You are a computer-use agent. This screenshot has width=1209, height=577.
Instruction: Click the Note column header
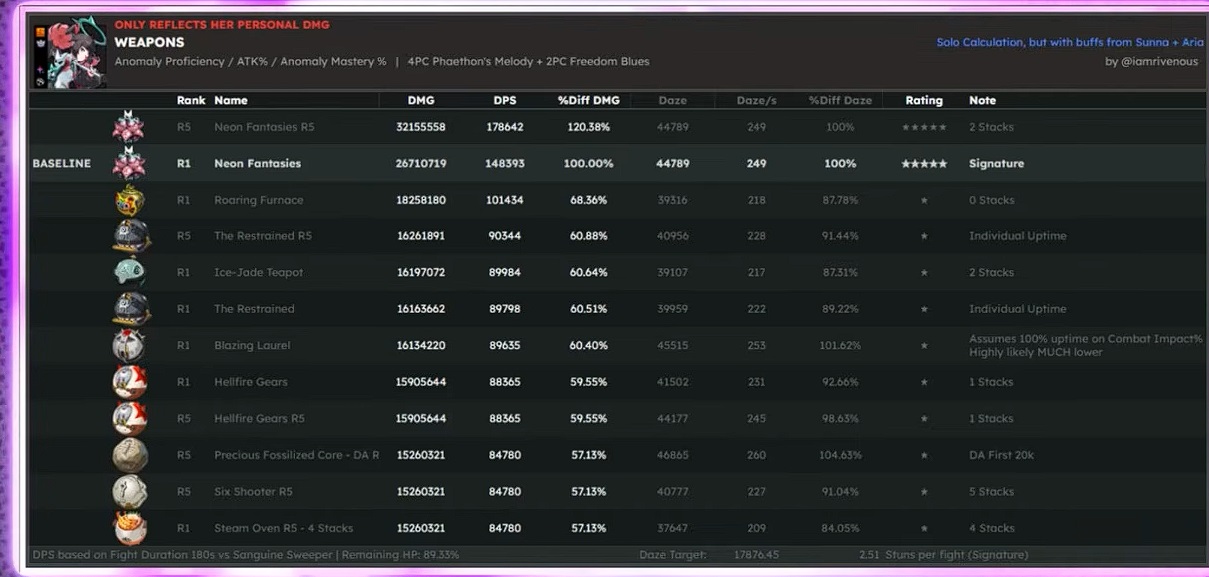point(982,100)
